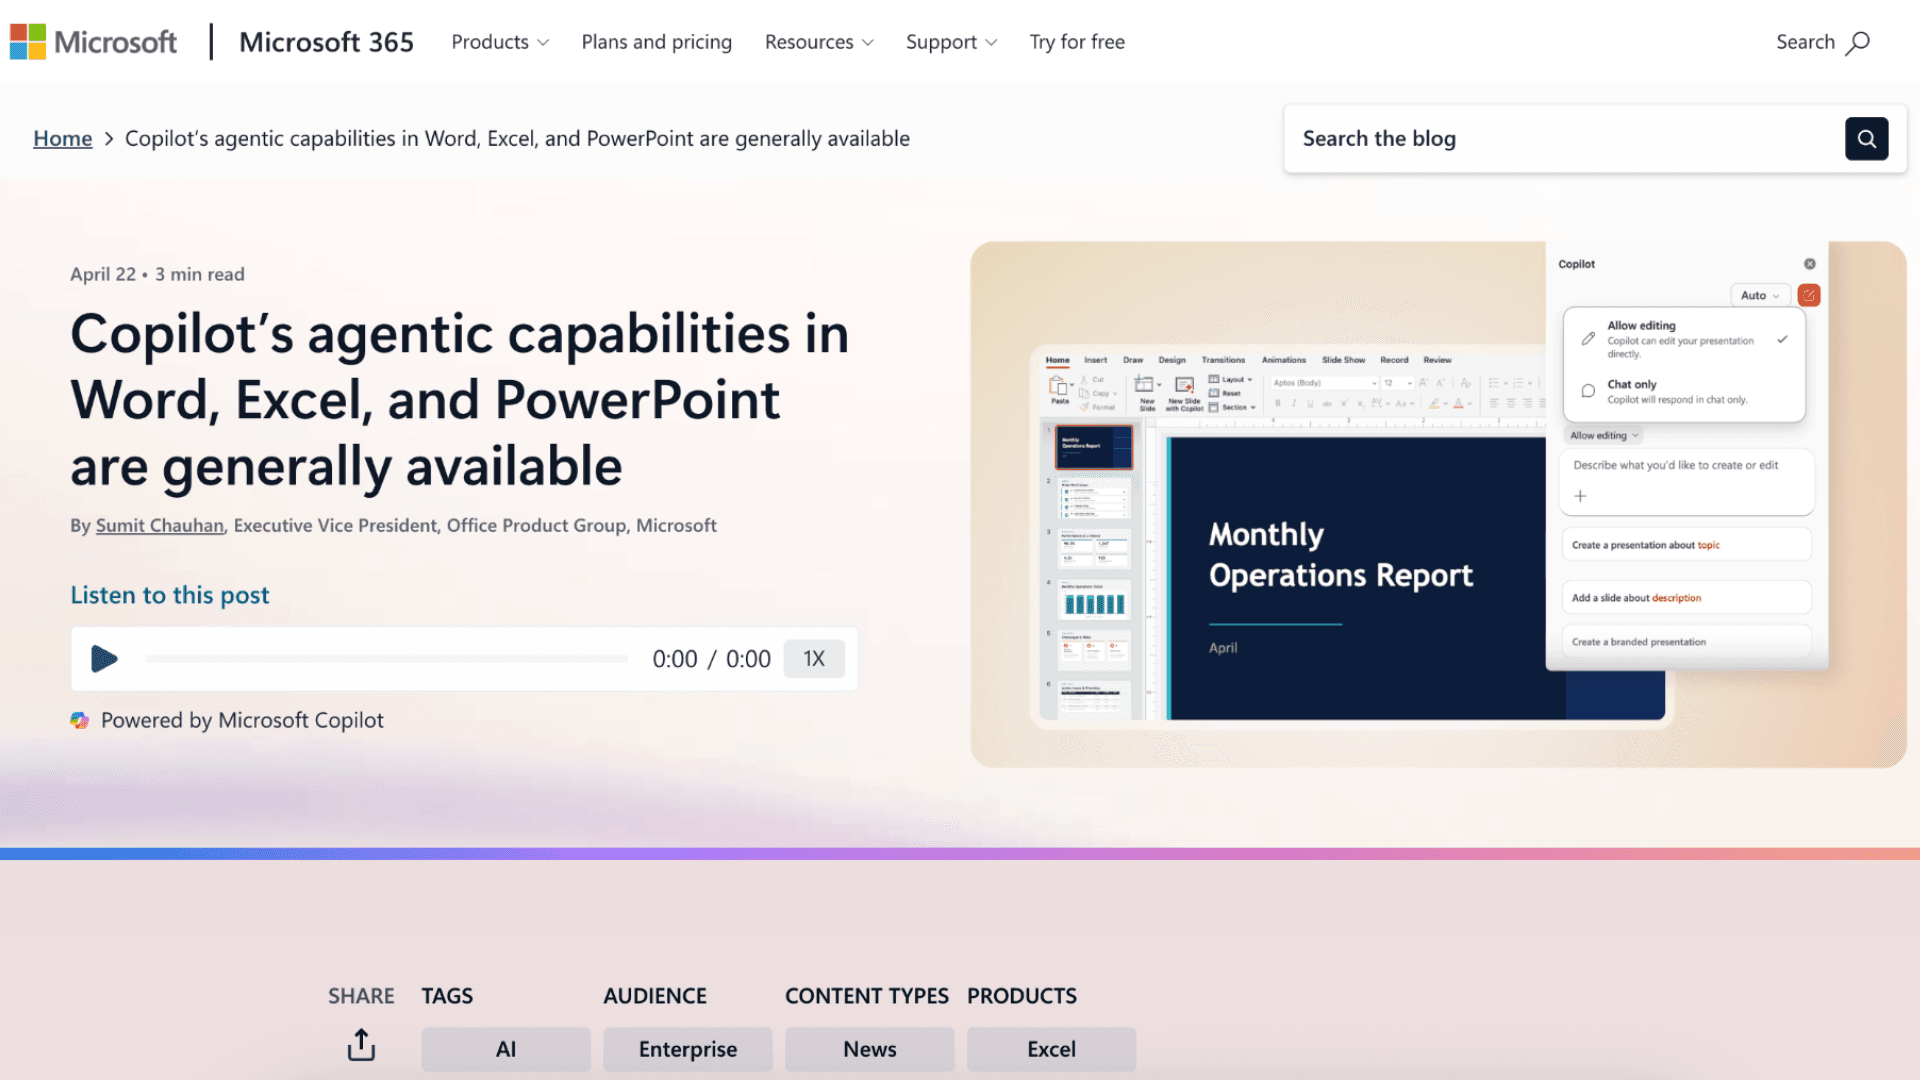Screen dimensions: 1920x1080
Task: Submit blog search with magnifier button
Action: [x=1866, y=139]
